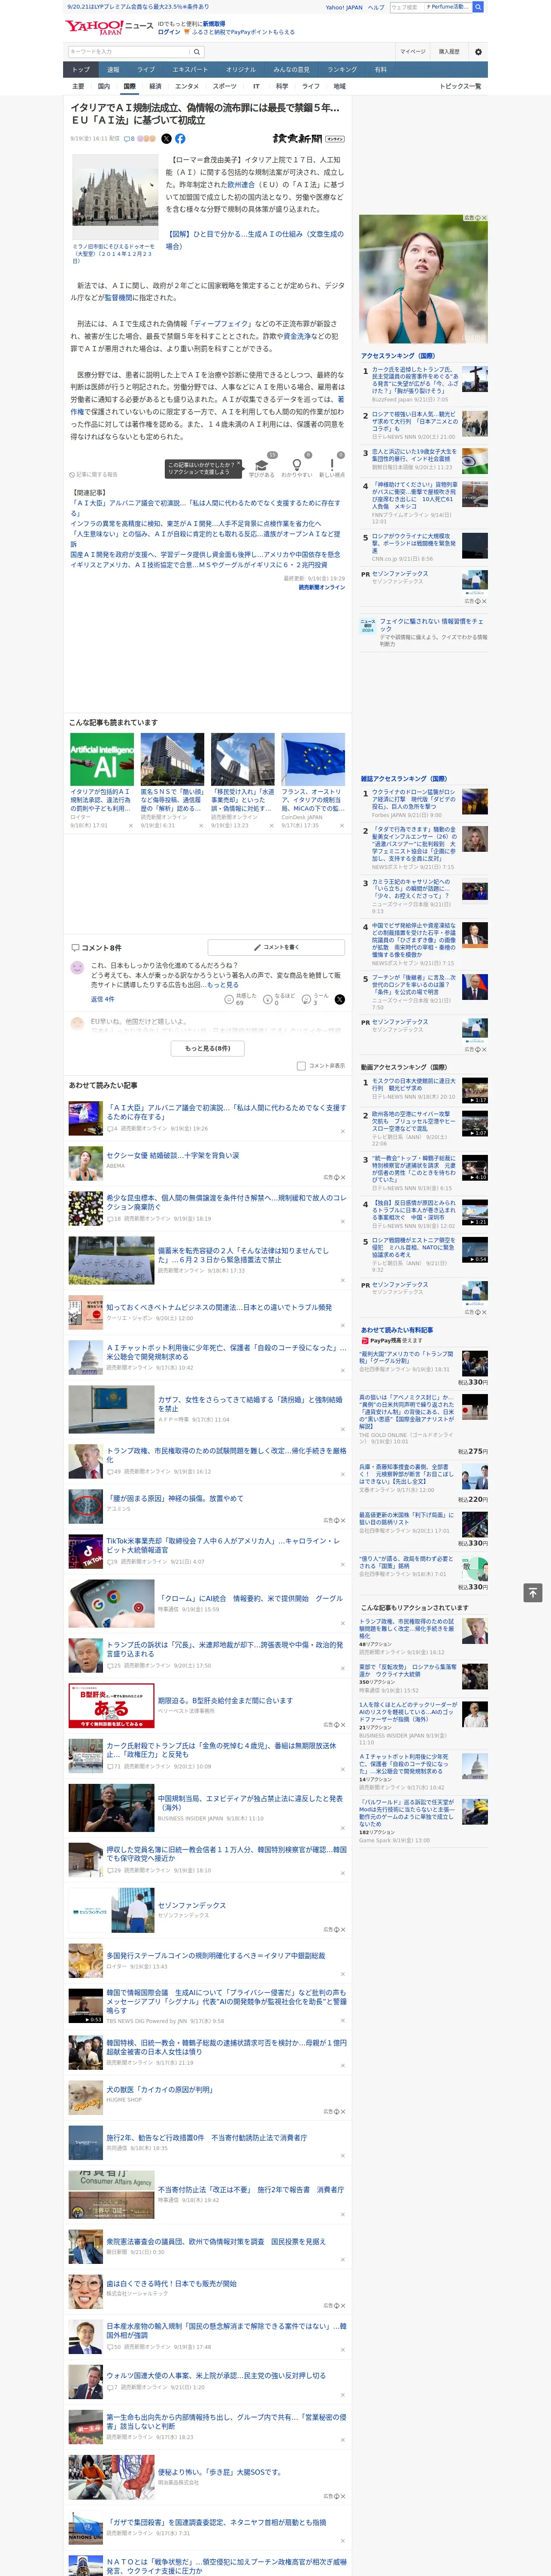Open トランプ政権、市民権取得 recommended article
The width and height of the screenshot is (551, 2576).
tap(226, 1454)
